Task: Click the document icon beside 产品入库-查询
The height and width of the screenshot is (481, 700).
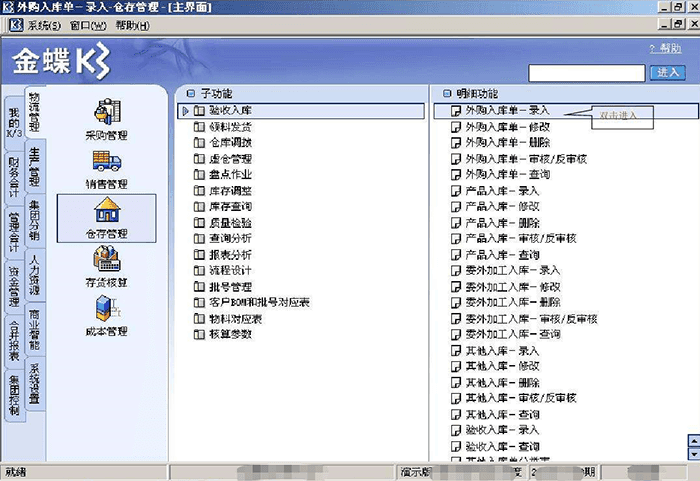Action: point(456,255)
